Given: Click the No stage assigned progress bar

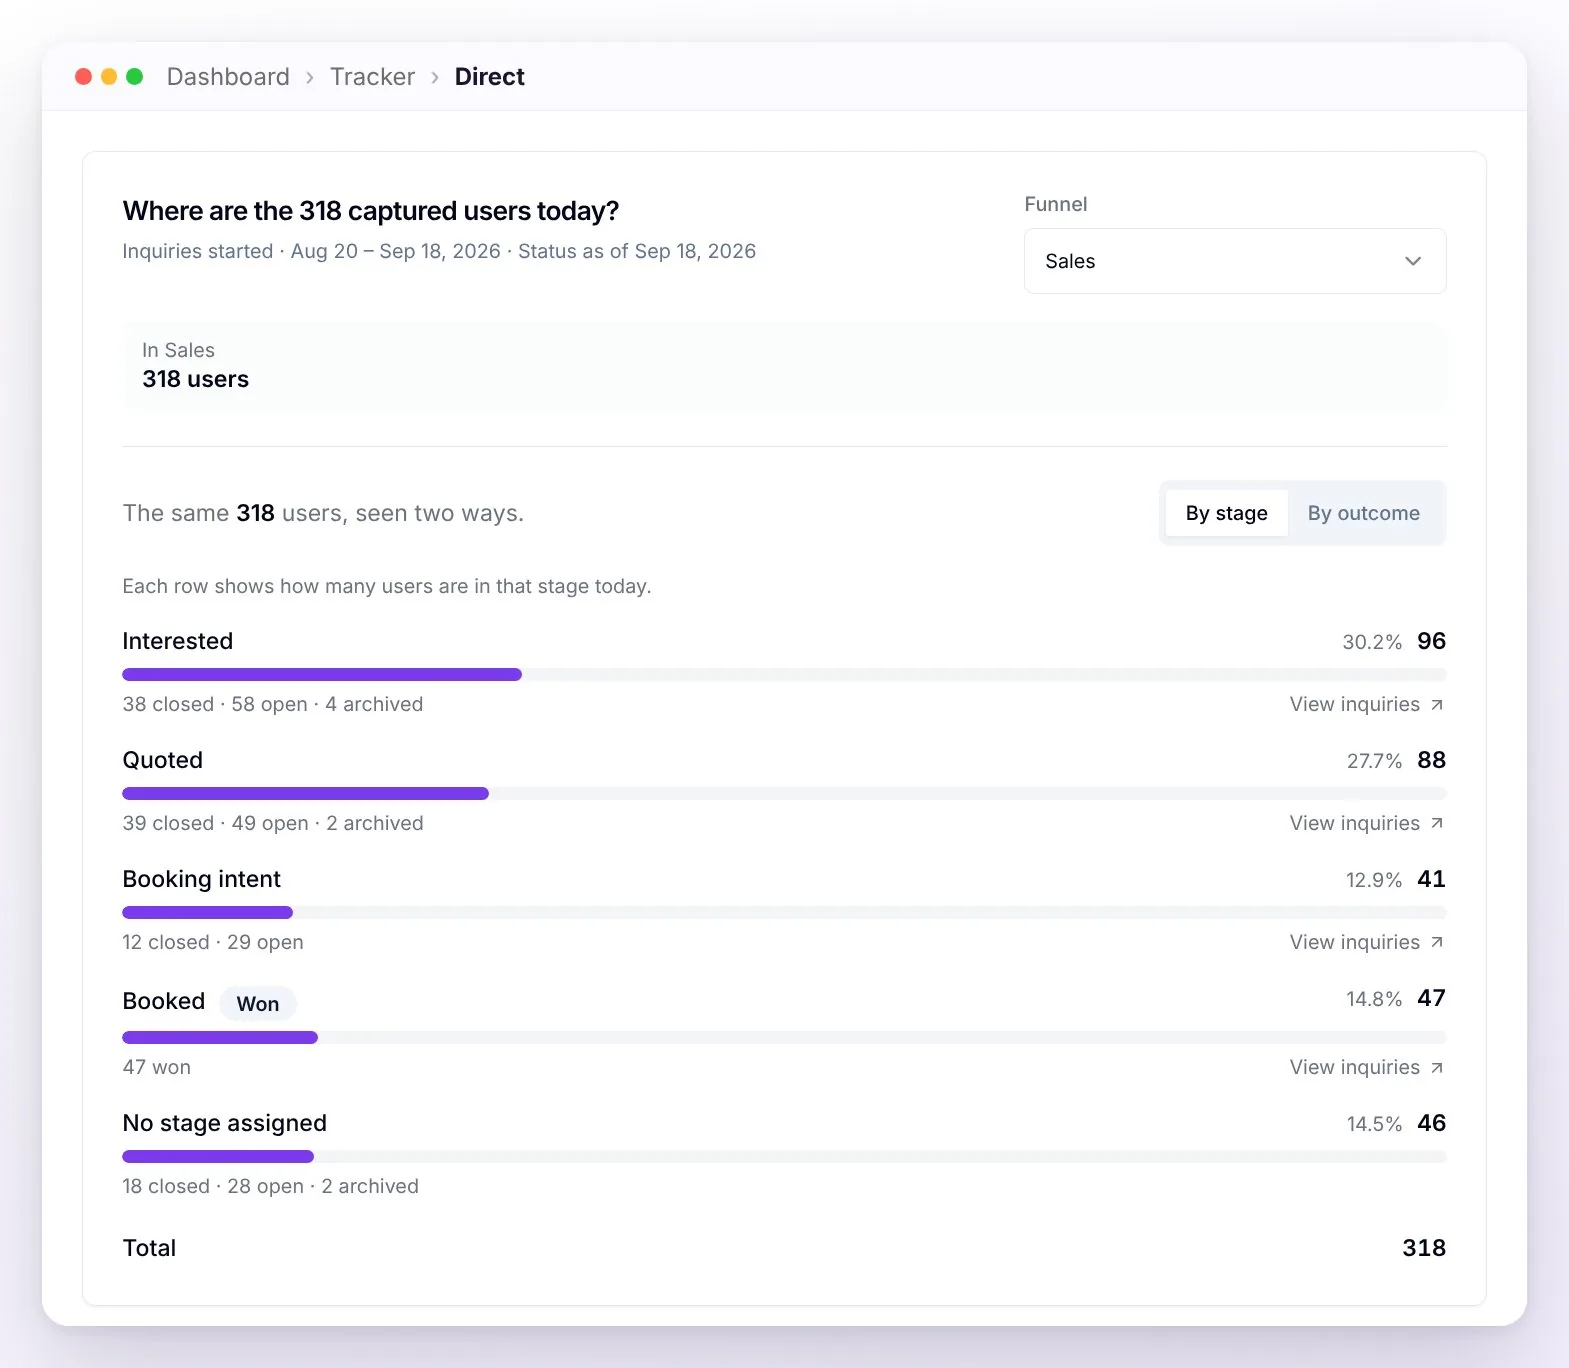Looking at the screenshot, I should 784,1156.
